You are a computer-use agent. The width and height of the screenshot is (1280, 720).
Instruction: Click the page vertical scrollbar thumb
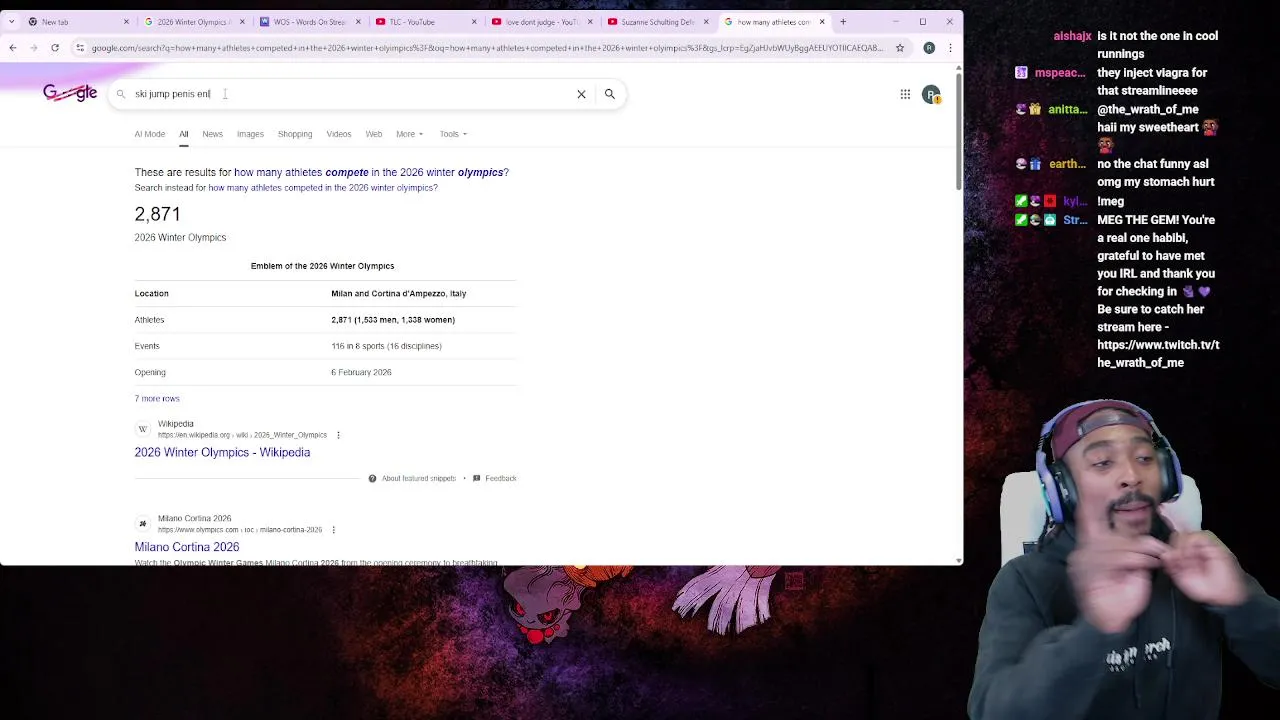click(959, 129)
